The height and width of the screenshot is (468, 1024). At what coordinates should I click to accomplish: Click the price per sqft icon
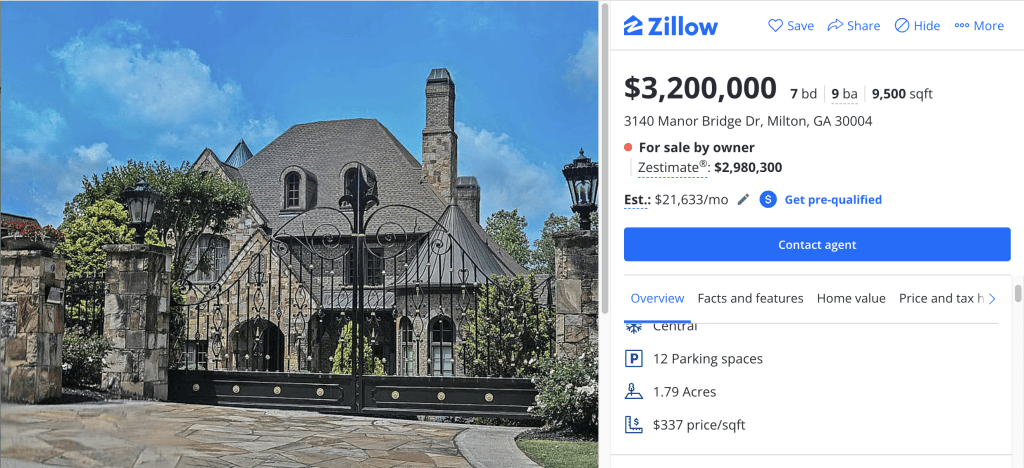(x=633, y=425)
